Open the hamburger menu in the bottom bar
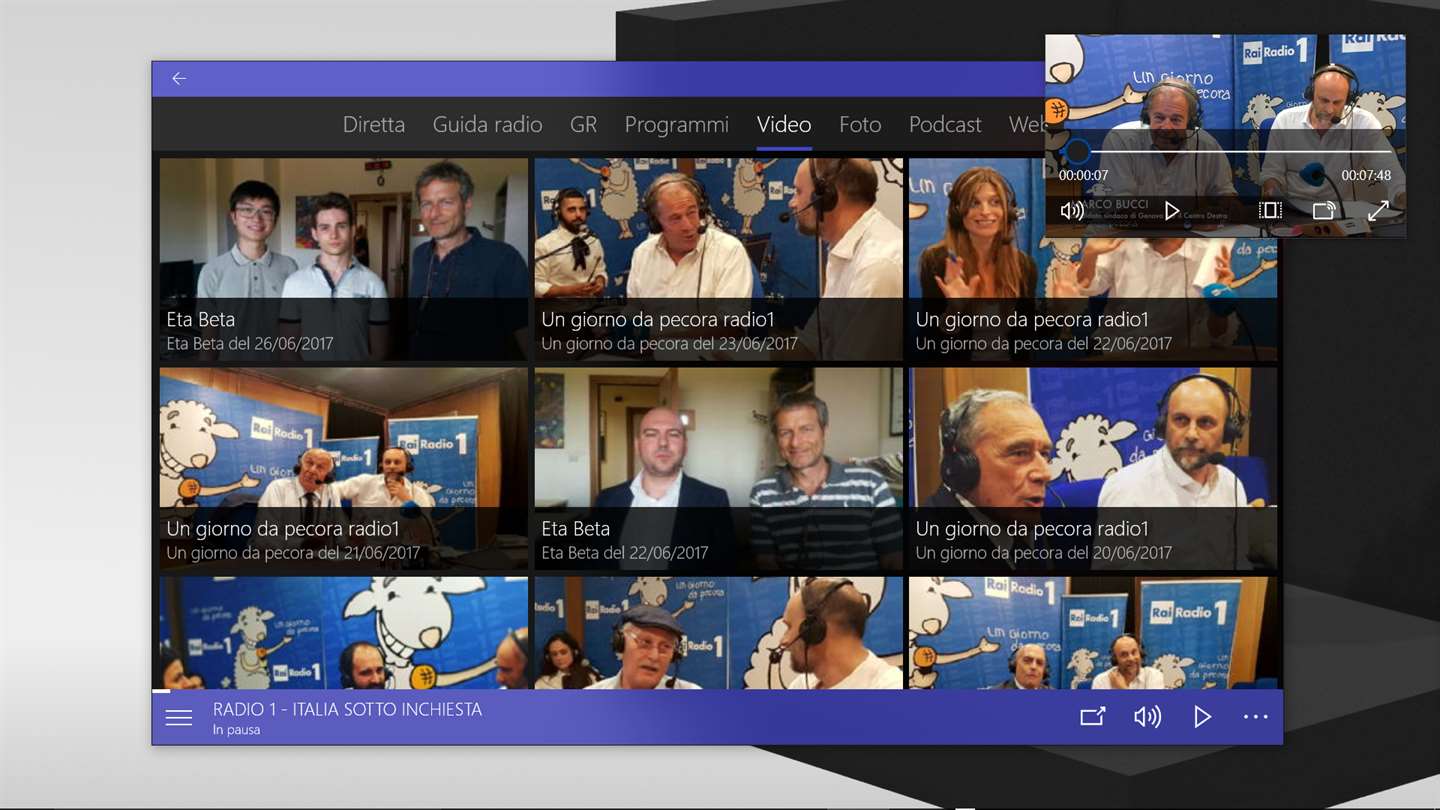The image size is (1440, 810). pos(179,718)
